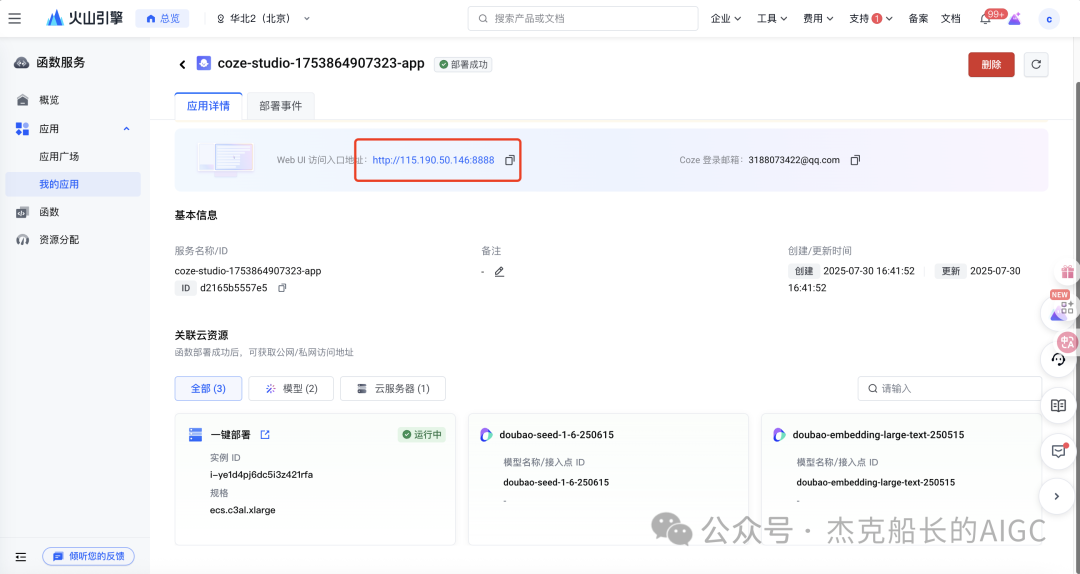The height and width of the screenshot is (574, 1080).
Task: Click the red 删除 button
Action: tap(991, 64)
